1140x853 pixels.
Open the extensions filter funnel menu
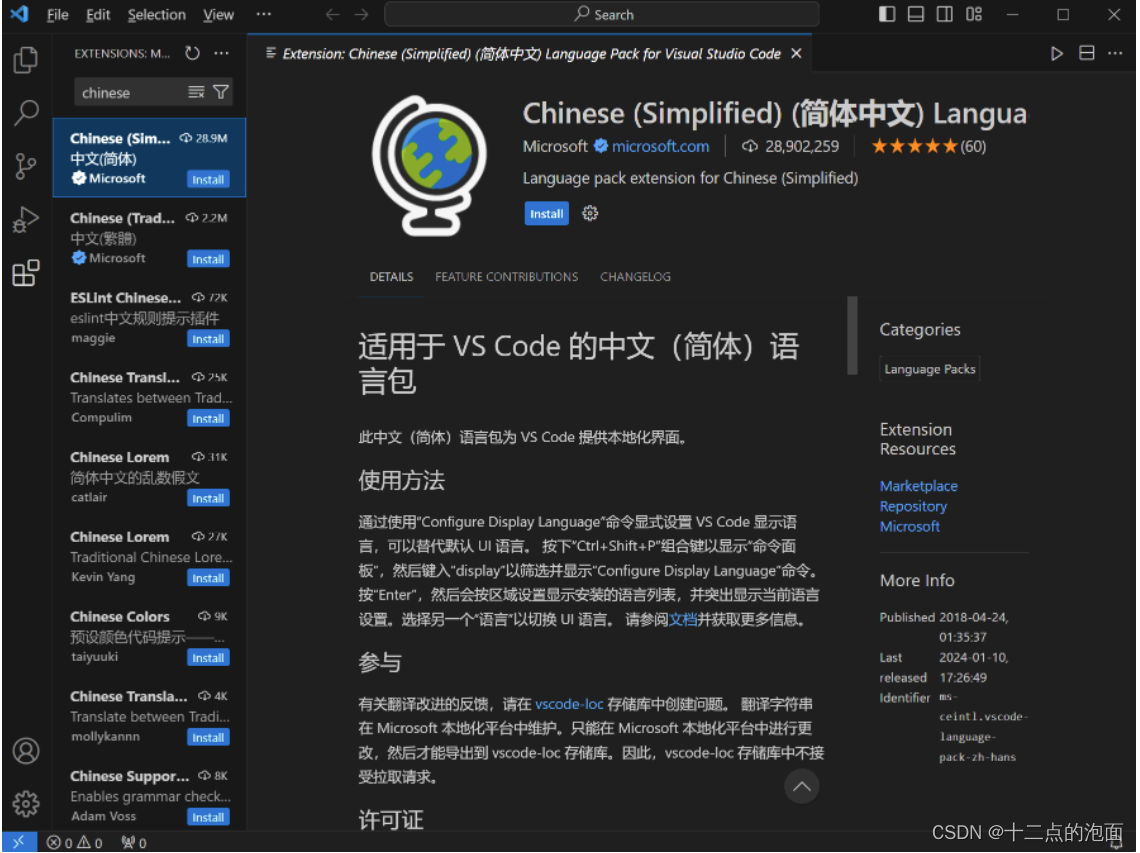(x=221, y=92)
